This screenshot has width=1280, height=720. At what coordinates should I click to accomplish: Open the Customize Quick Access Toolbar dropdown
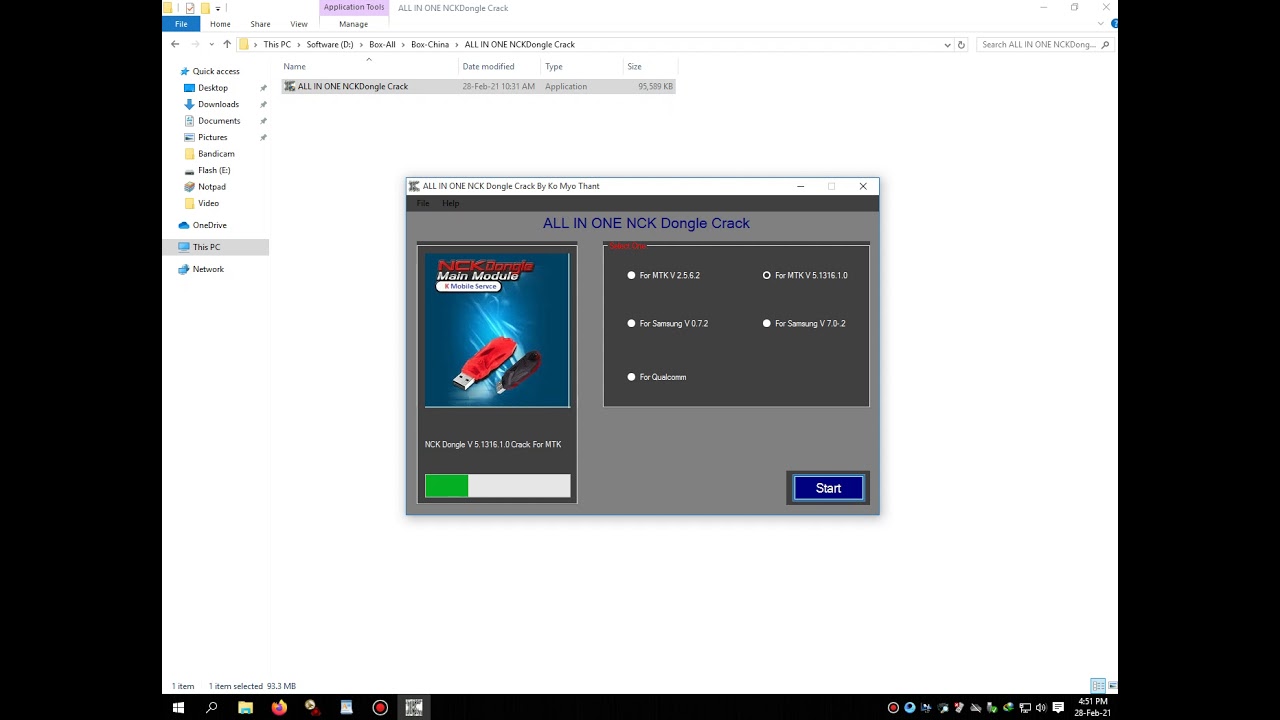[x=218, y=8]
